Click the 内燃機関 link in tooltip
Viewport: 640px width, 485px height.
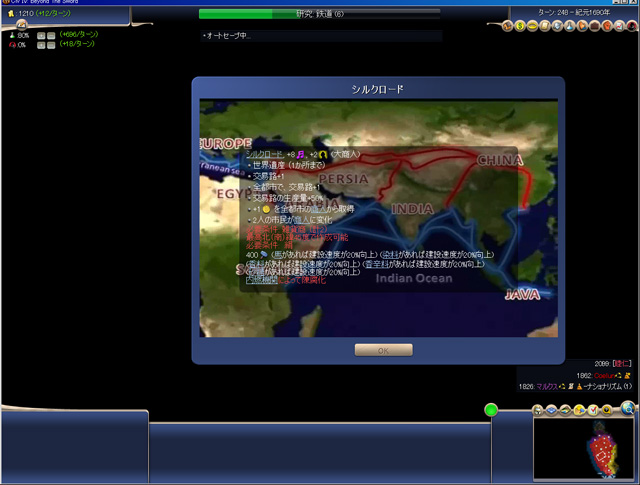point(262,280)
